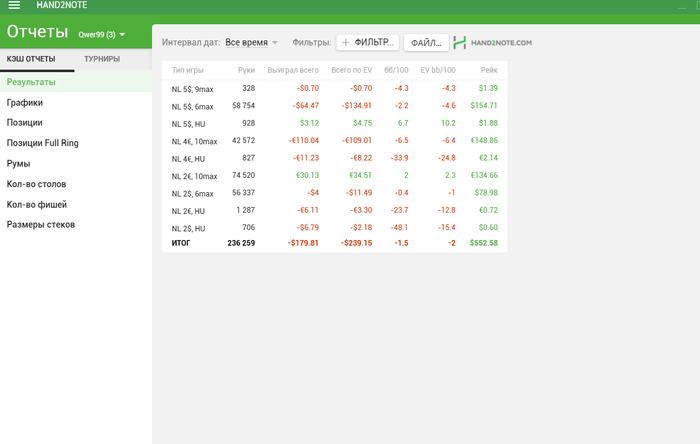Select 'Позиции' in the sidebar

tap(25, 122)
